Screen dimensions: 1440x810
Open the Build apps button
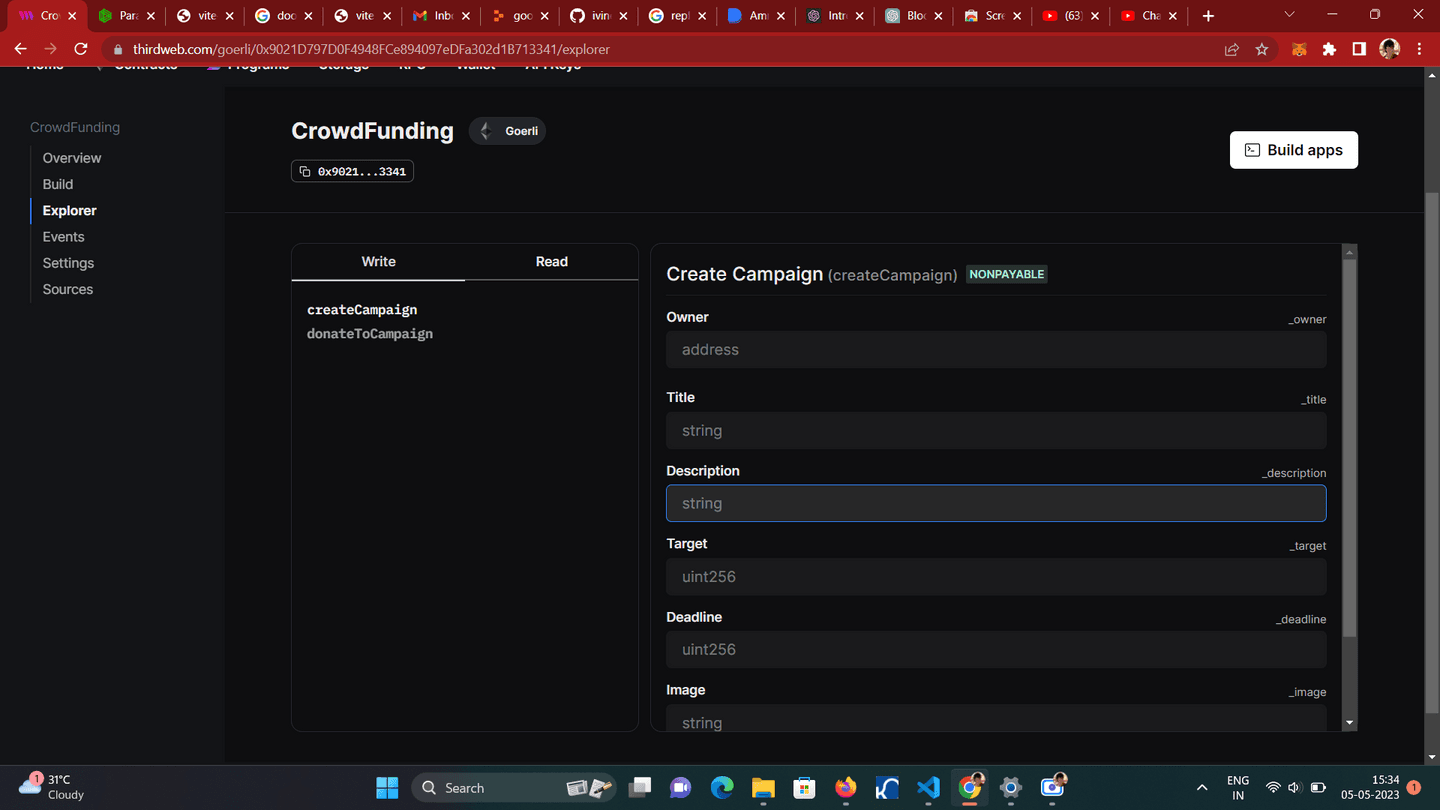click(x=1293, y=150)
